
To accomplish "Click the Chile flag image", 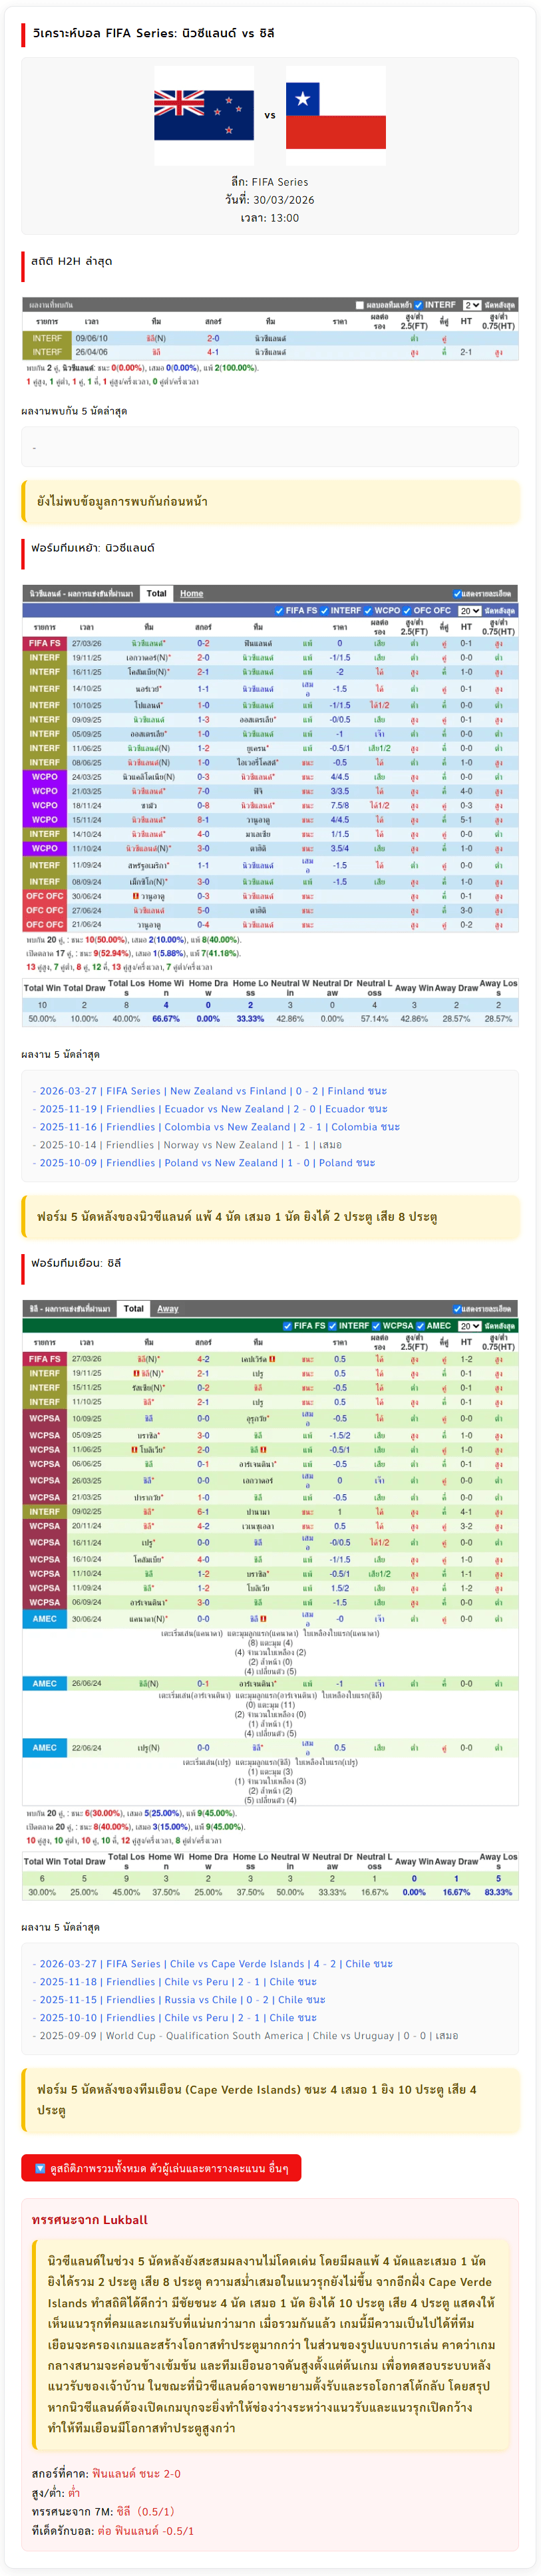I will (335, 115).
